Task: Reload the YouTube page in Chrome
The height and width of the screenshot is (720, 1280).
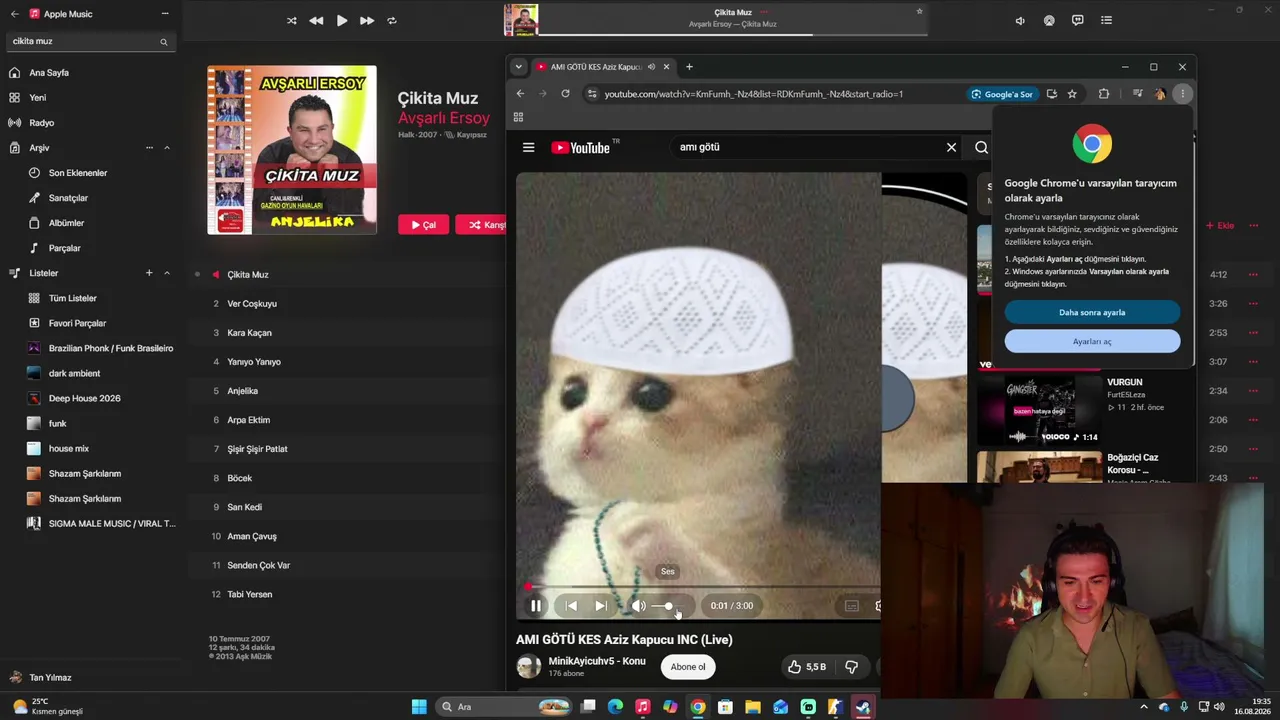Action: (x=565, y=94)
